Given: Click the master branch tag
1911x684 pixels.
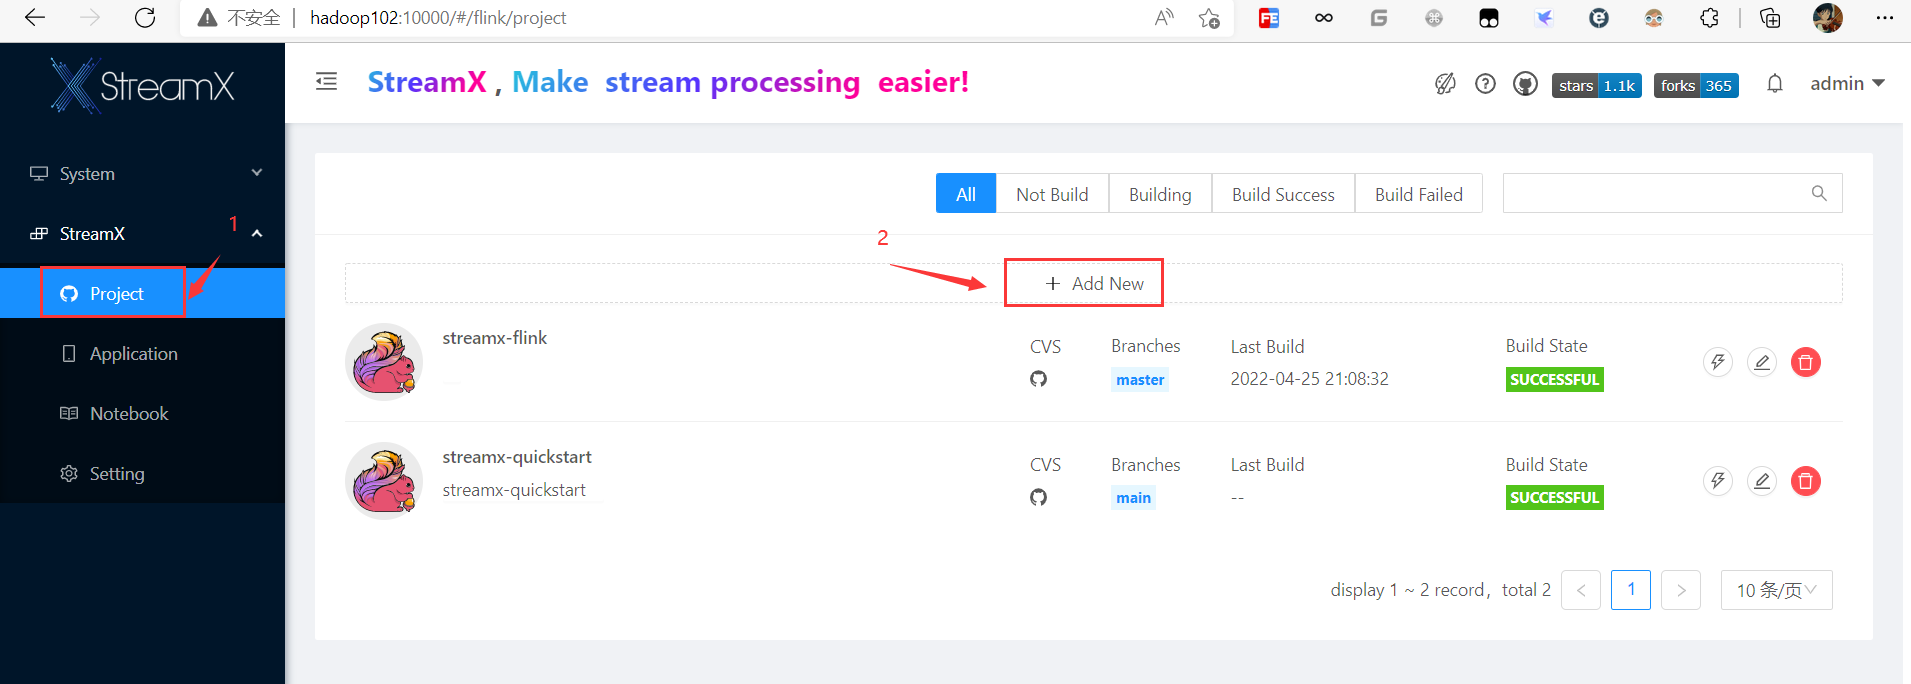Looking at the screenshot, I should point(1140,379).
